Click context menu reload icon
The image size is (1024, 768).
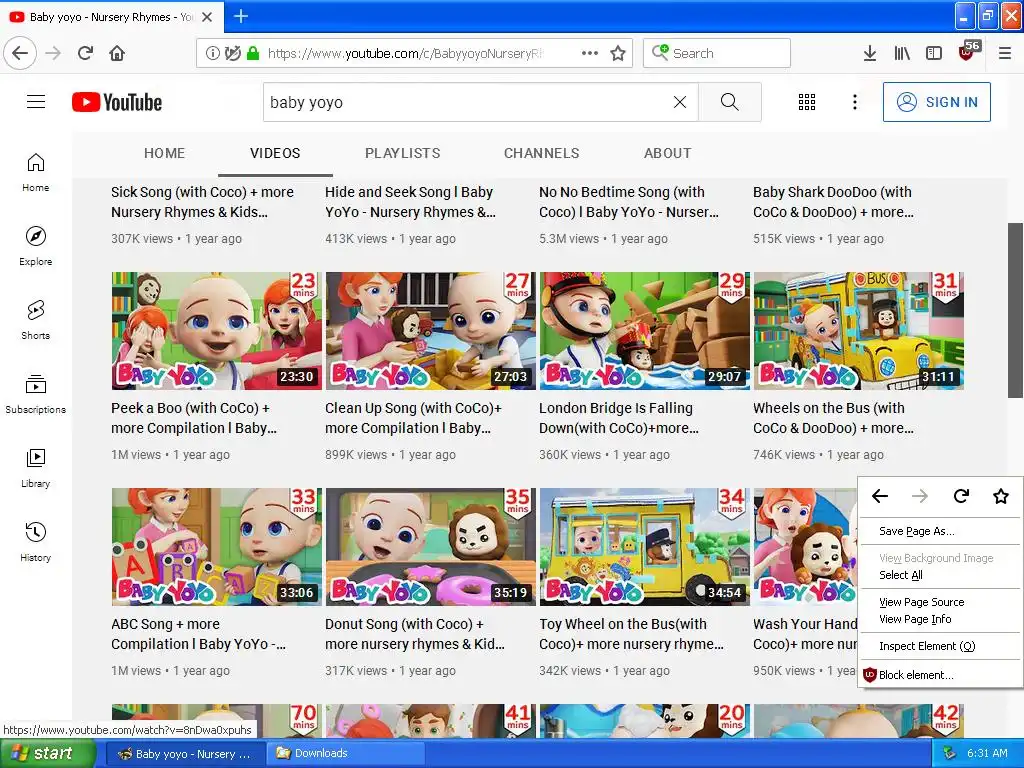(961, 496)
